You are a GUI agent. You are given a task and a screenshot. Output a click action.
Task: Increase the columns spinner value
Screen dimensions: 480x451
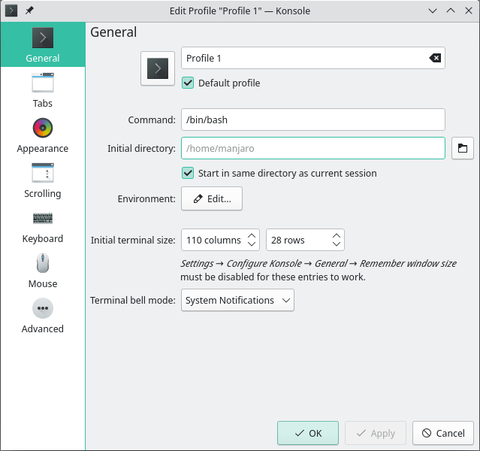tap(252, 235)
